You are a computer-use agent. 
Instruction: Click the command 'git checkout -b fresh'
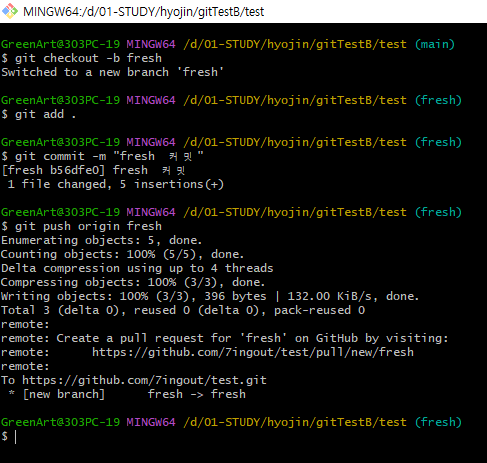coord(88,58)
